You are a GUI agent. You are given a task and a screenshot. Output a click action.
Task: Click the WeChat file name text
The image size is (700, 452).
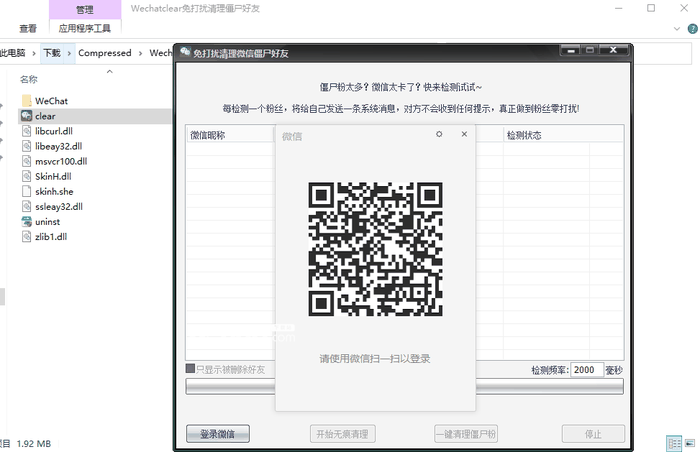tap(51, 101)
